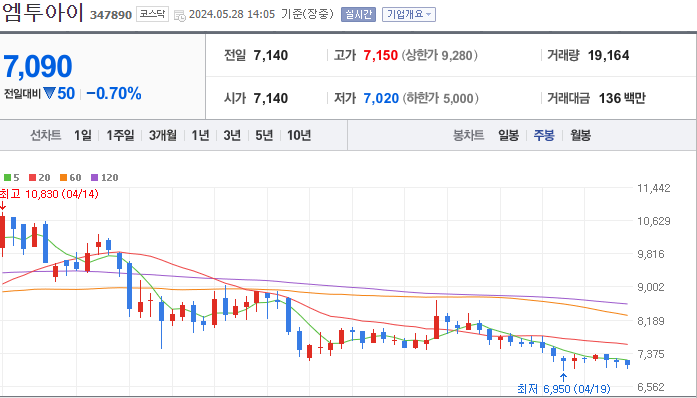Screen dimensions: 697x398
Task: Click the stock name 엠투아이
Action: coord(42,13)
